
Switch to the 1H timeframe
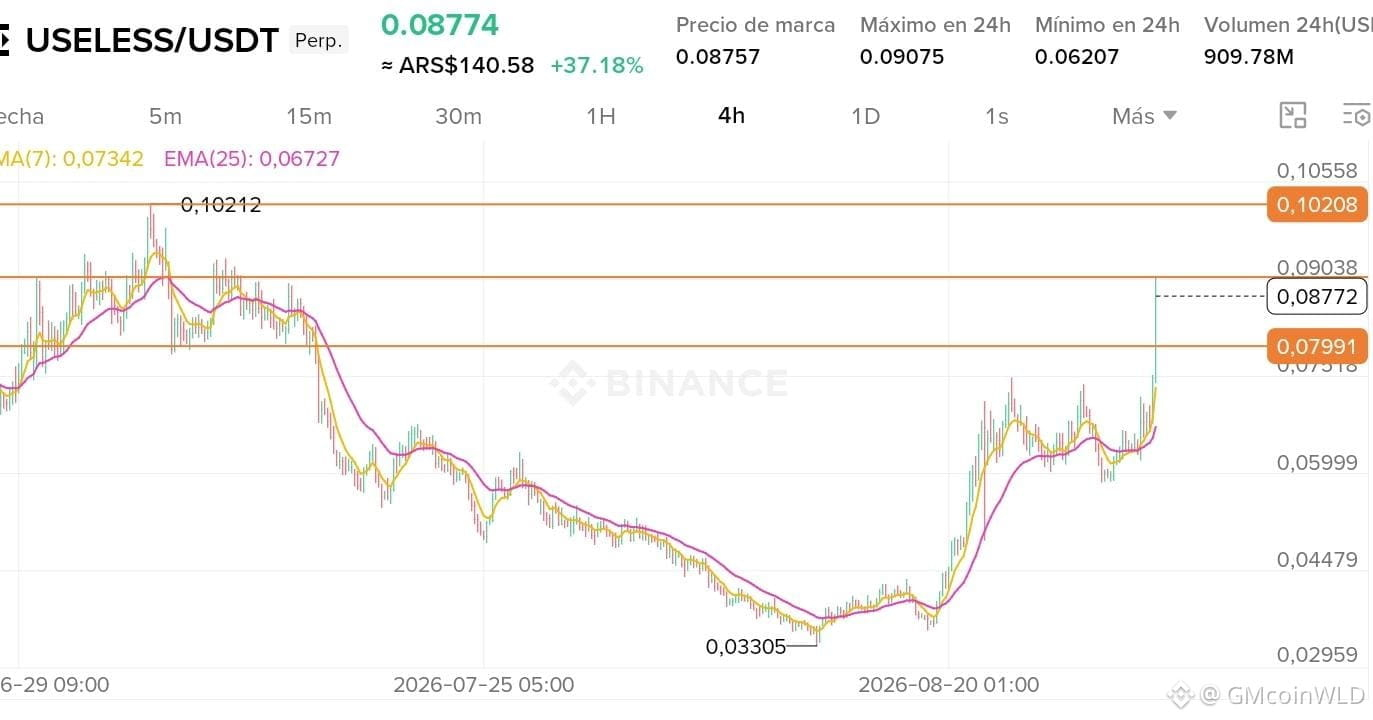[x=601, y=116]
